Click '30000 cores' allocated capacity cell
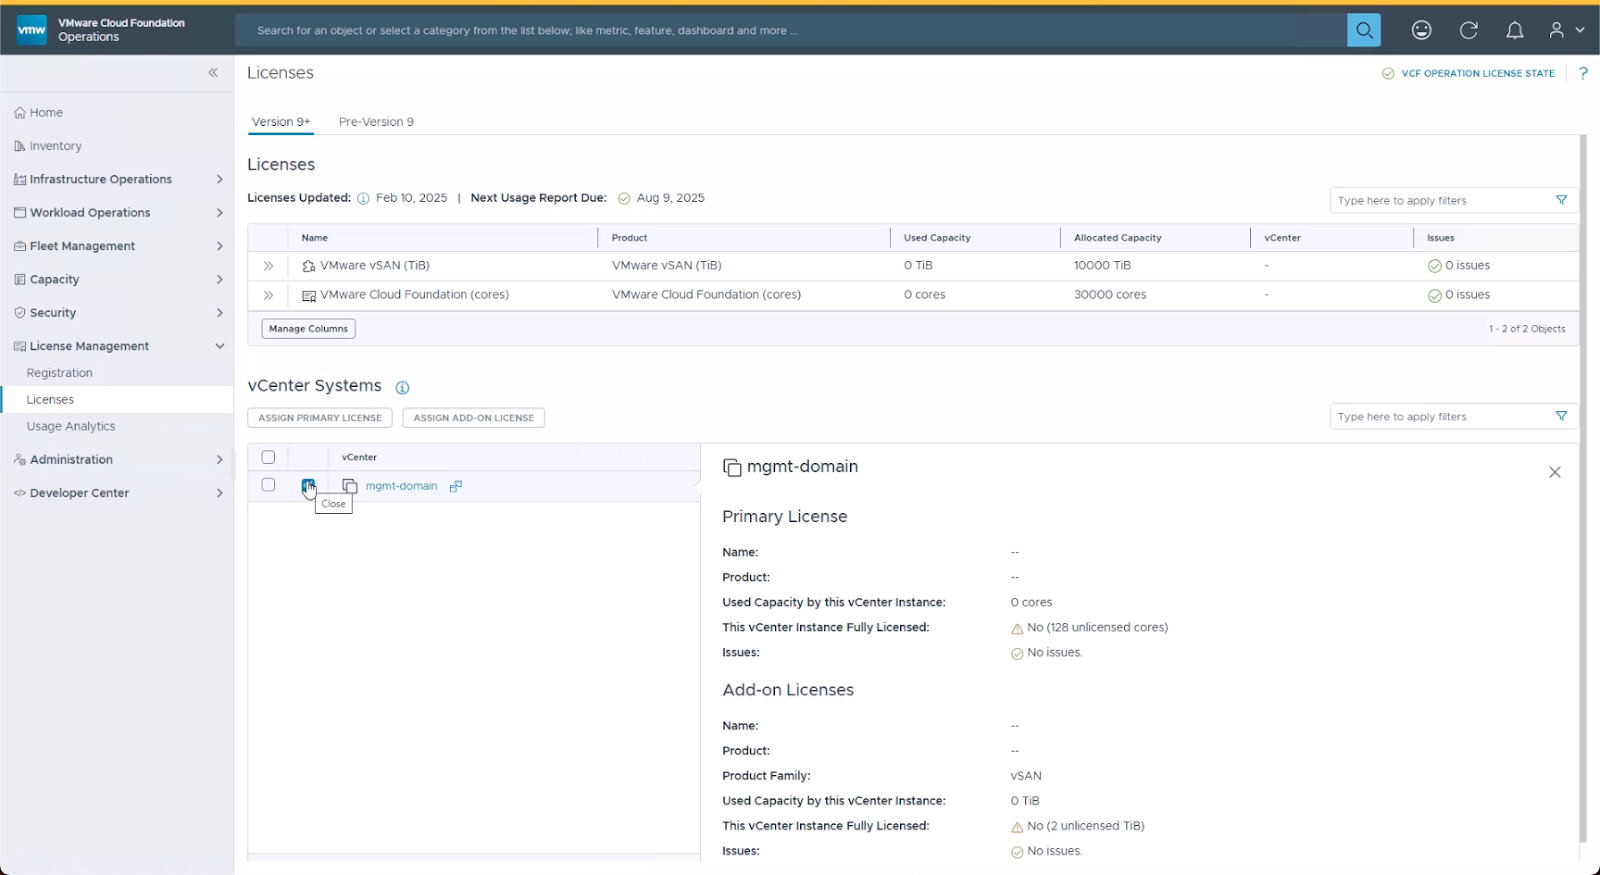The height and width of the screenshot is (875, 1600). coord(1110,295)
